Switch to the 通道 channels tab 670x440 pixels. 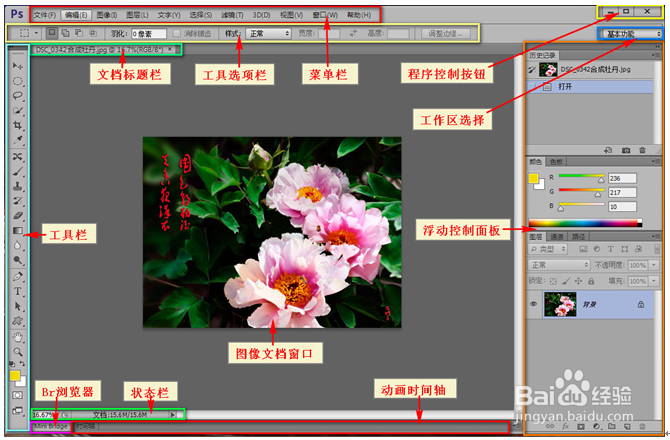557,236
